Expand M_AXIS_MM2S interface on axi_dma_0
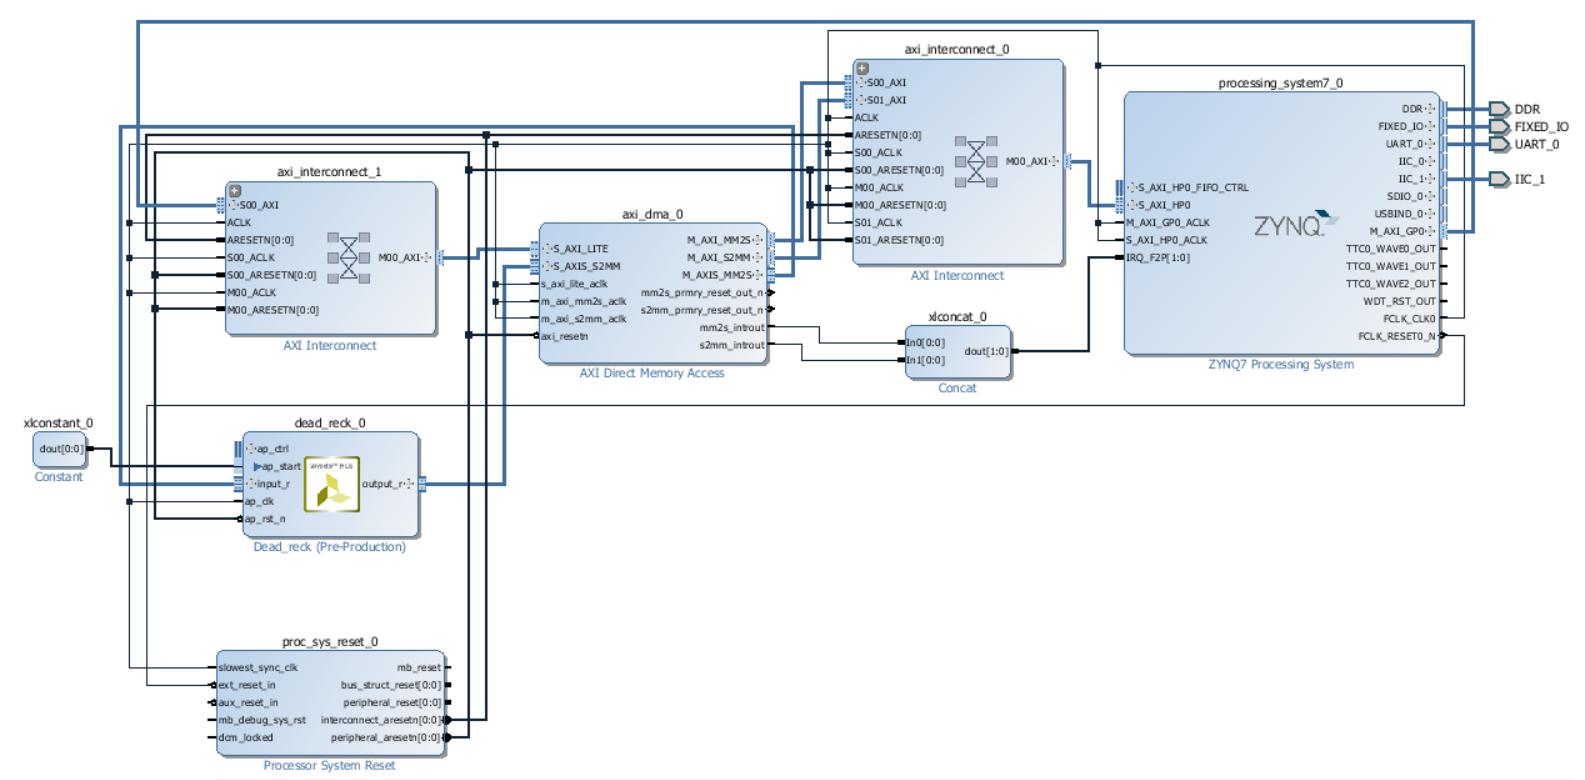Image resolution: width=1585 pixels, height=780 pixels. tap(758, 275)
